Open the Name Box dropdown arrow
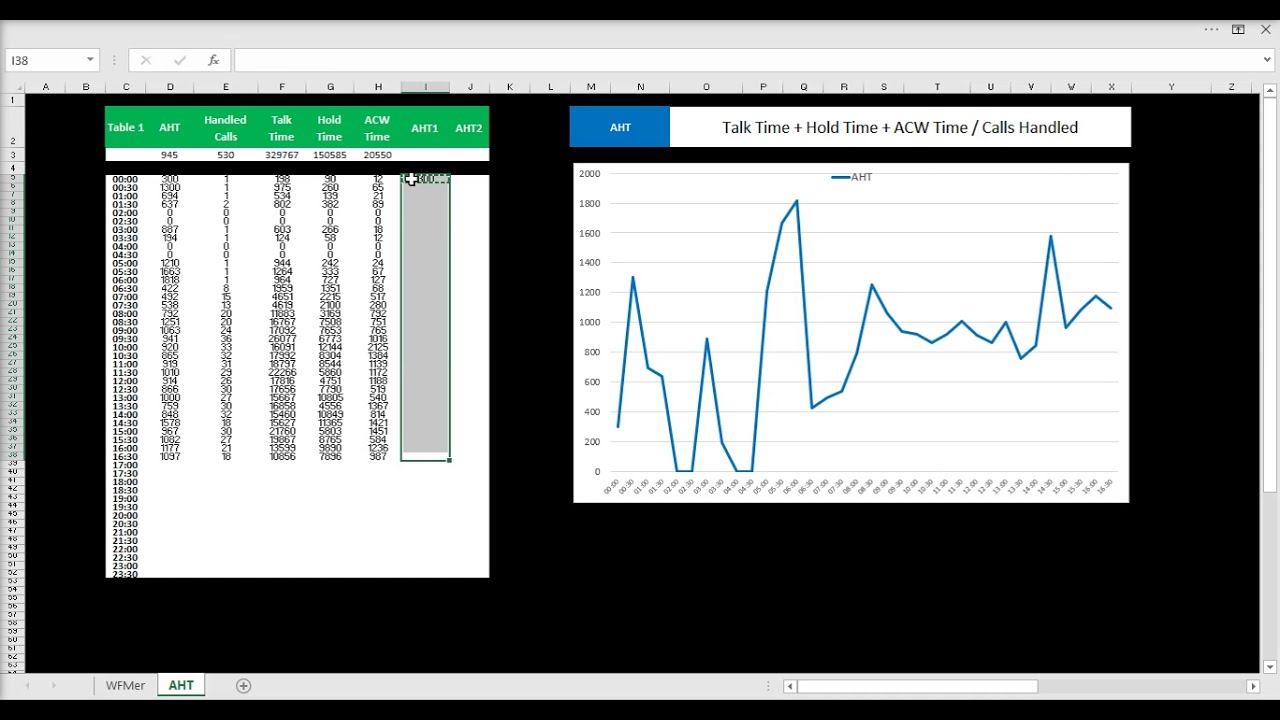1280x720 pixels. click(x=90, y=61)
